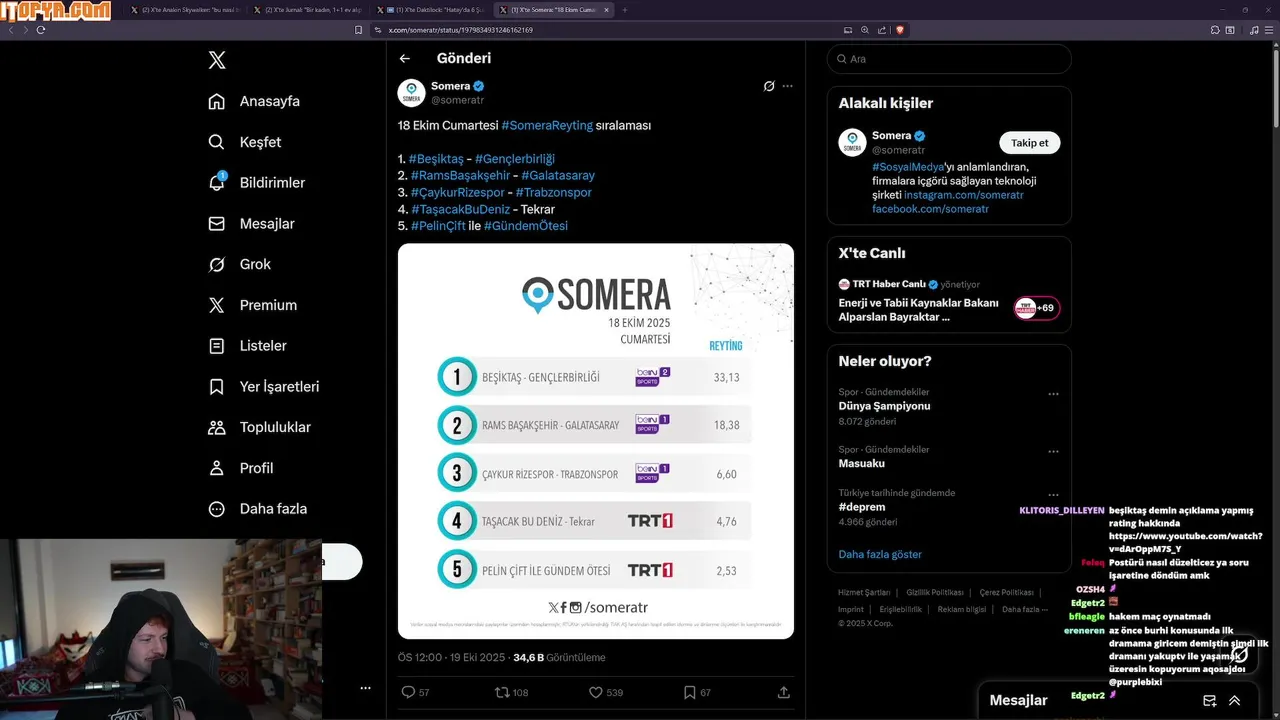This screenshot has height=720, width=1280.
Task: Open Hizmet Şartları footer link
Action: coord(864,592)
